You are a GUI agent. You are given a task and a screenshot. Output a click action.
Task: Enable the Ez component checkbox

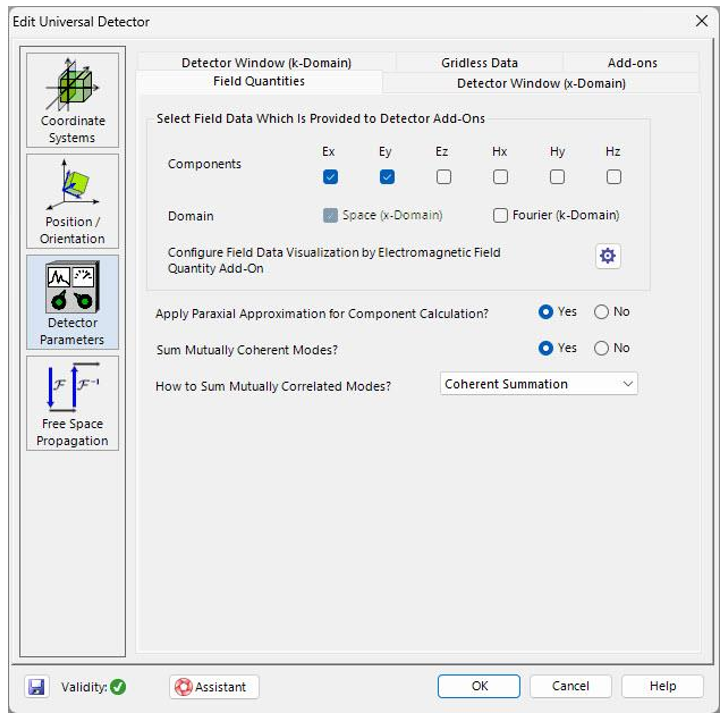(444, 177)
